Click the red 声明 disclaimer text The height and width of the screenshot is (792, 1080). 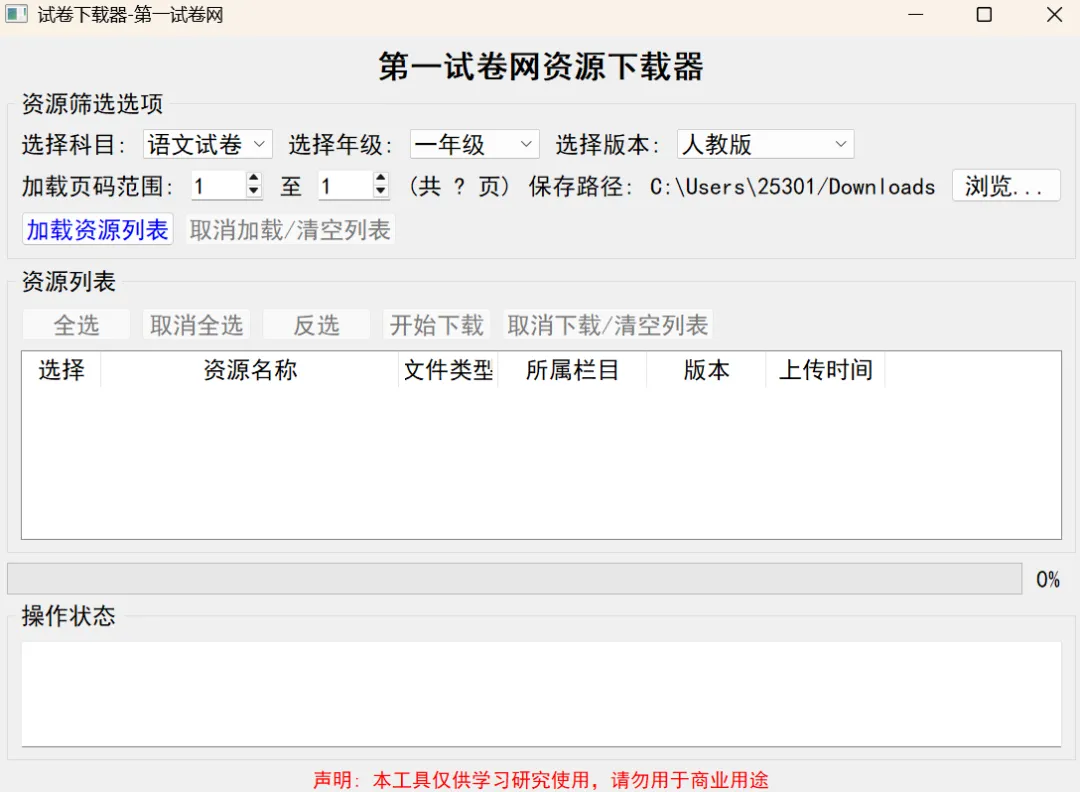(x=541, y=780)
